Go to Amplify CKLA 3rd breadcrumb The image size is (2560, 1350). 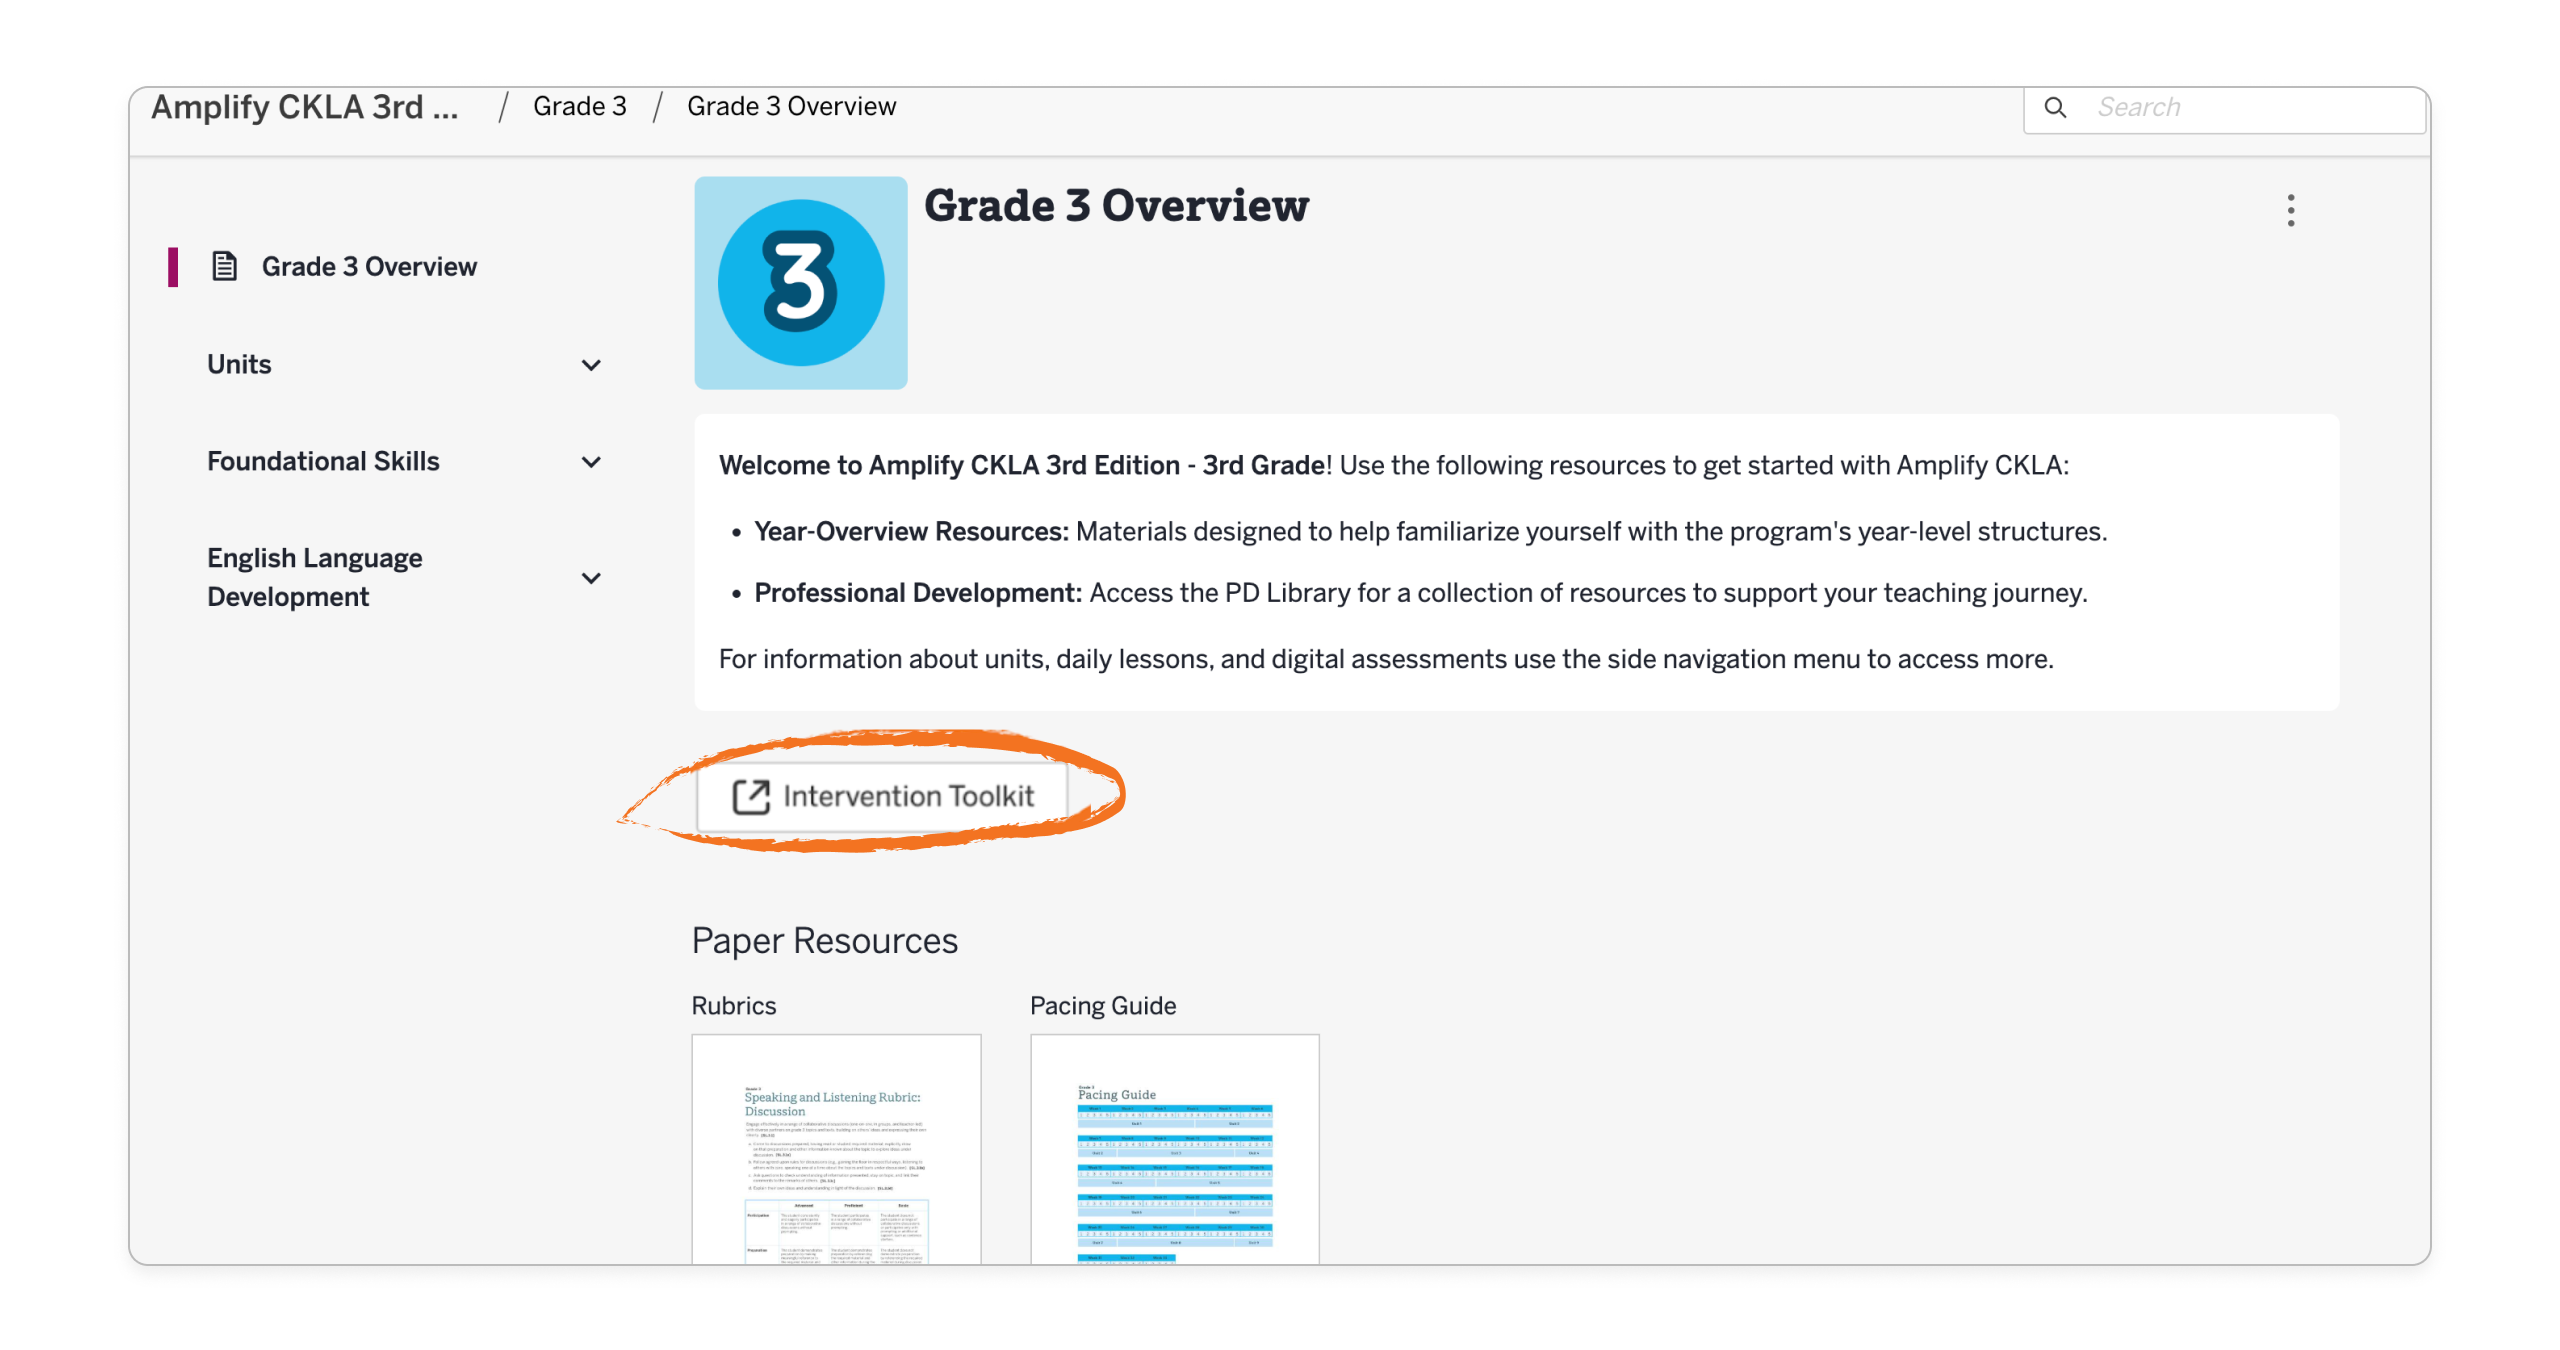[304, 107]
